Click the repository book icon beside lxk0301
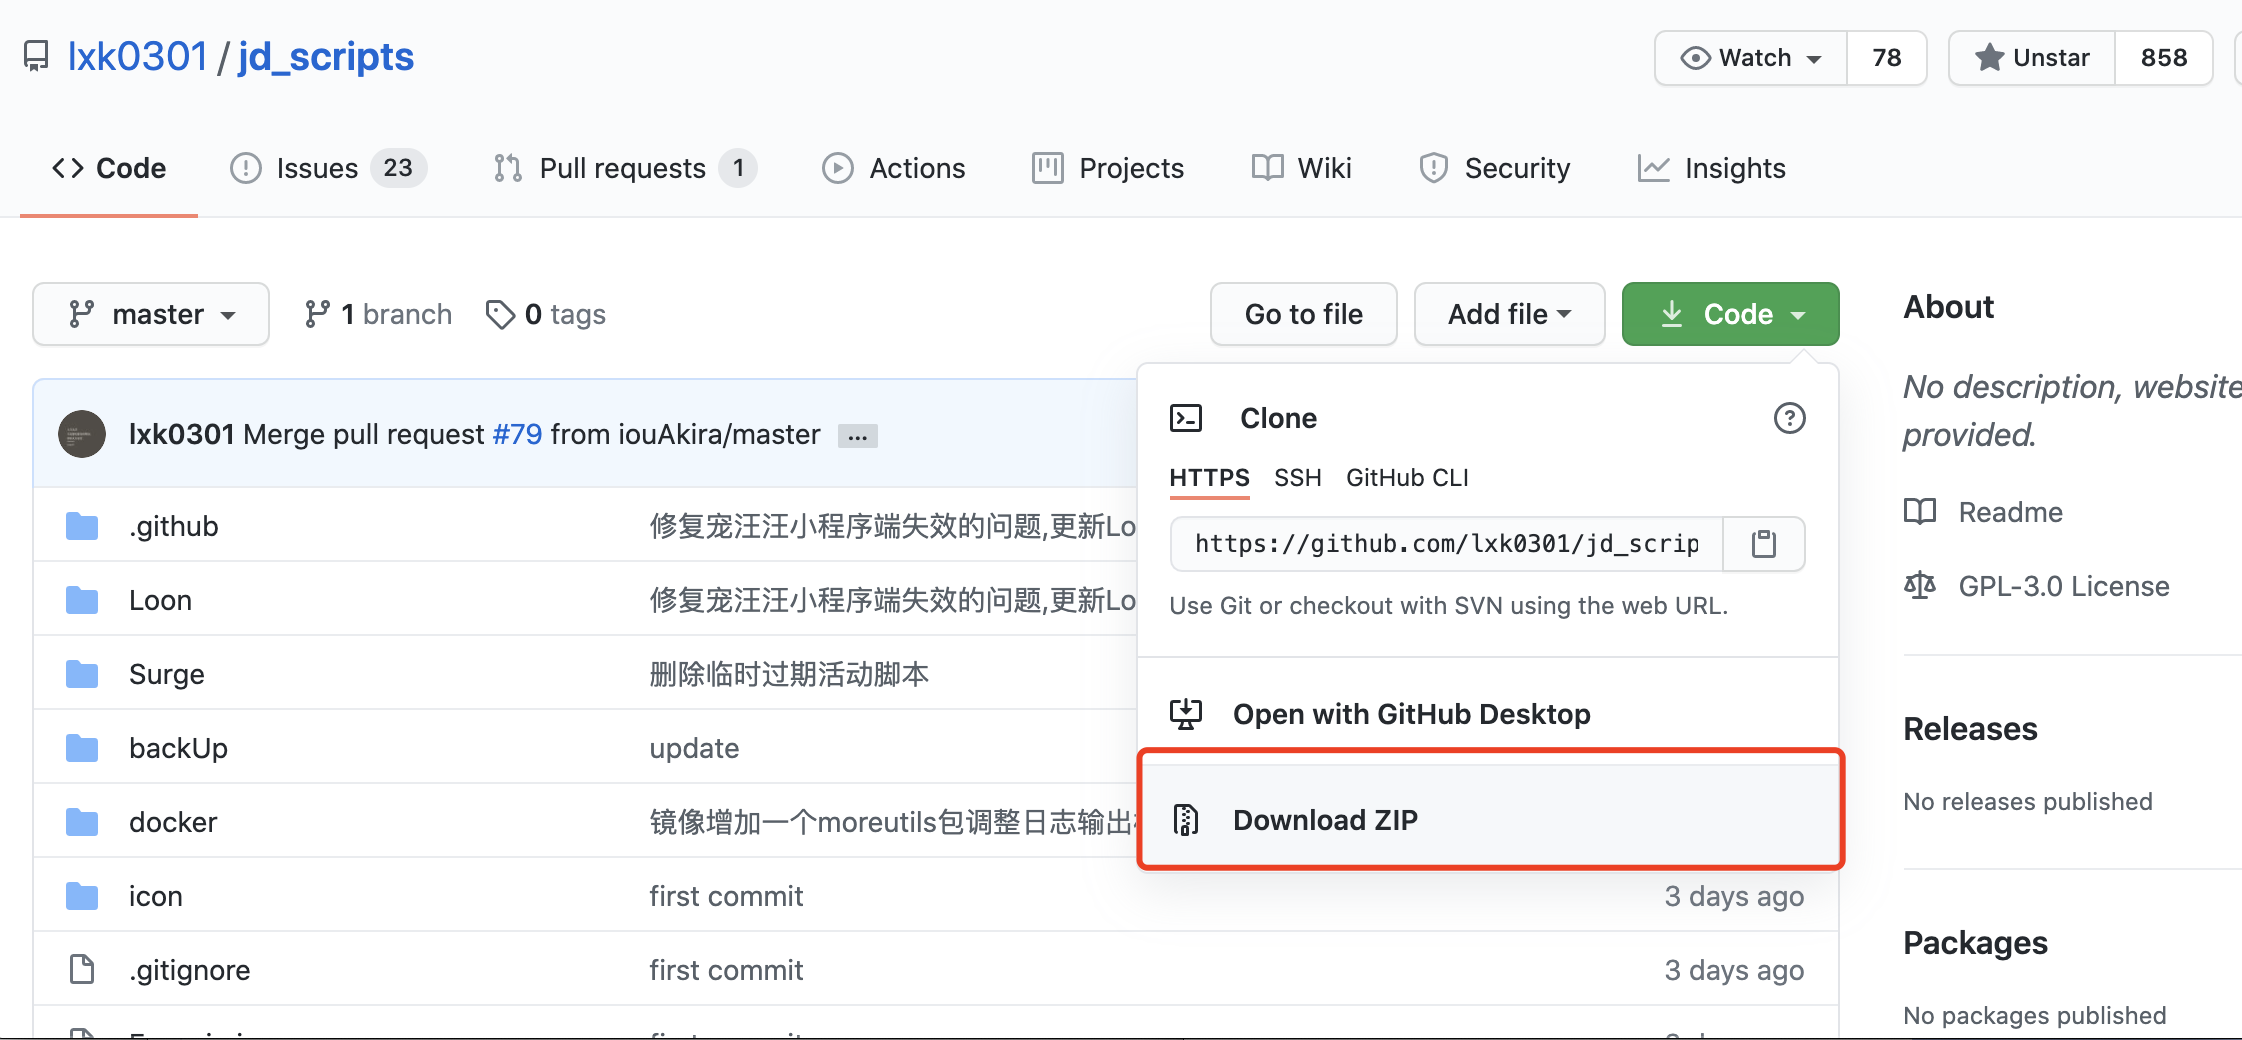 [36, 57]
